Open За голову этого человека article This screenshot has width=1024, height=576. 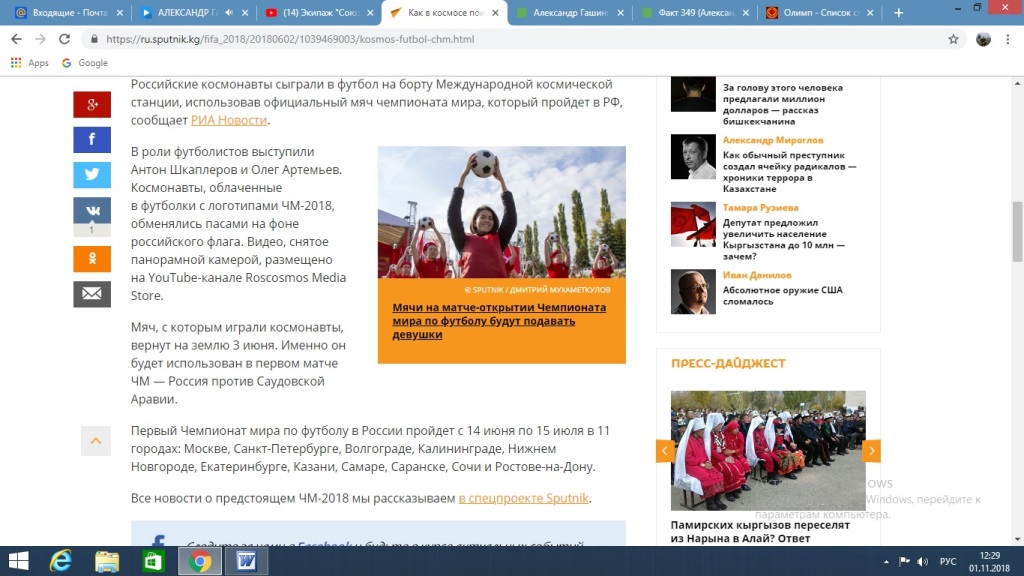[x=782, y=104]
